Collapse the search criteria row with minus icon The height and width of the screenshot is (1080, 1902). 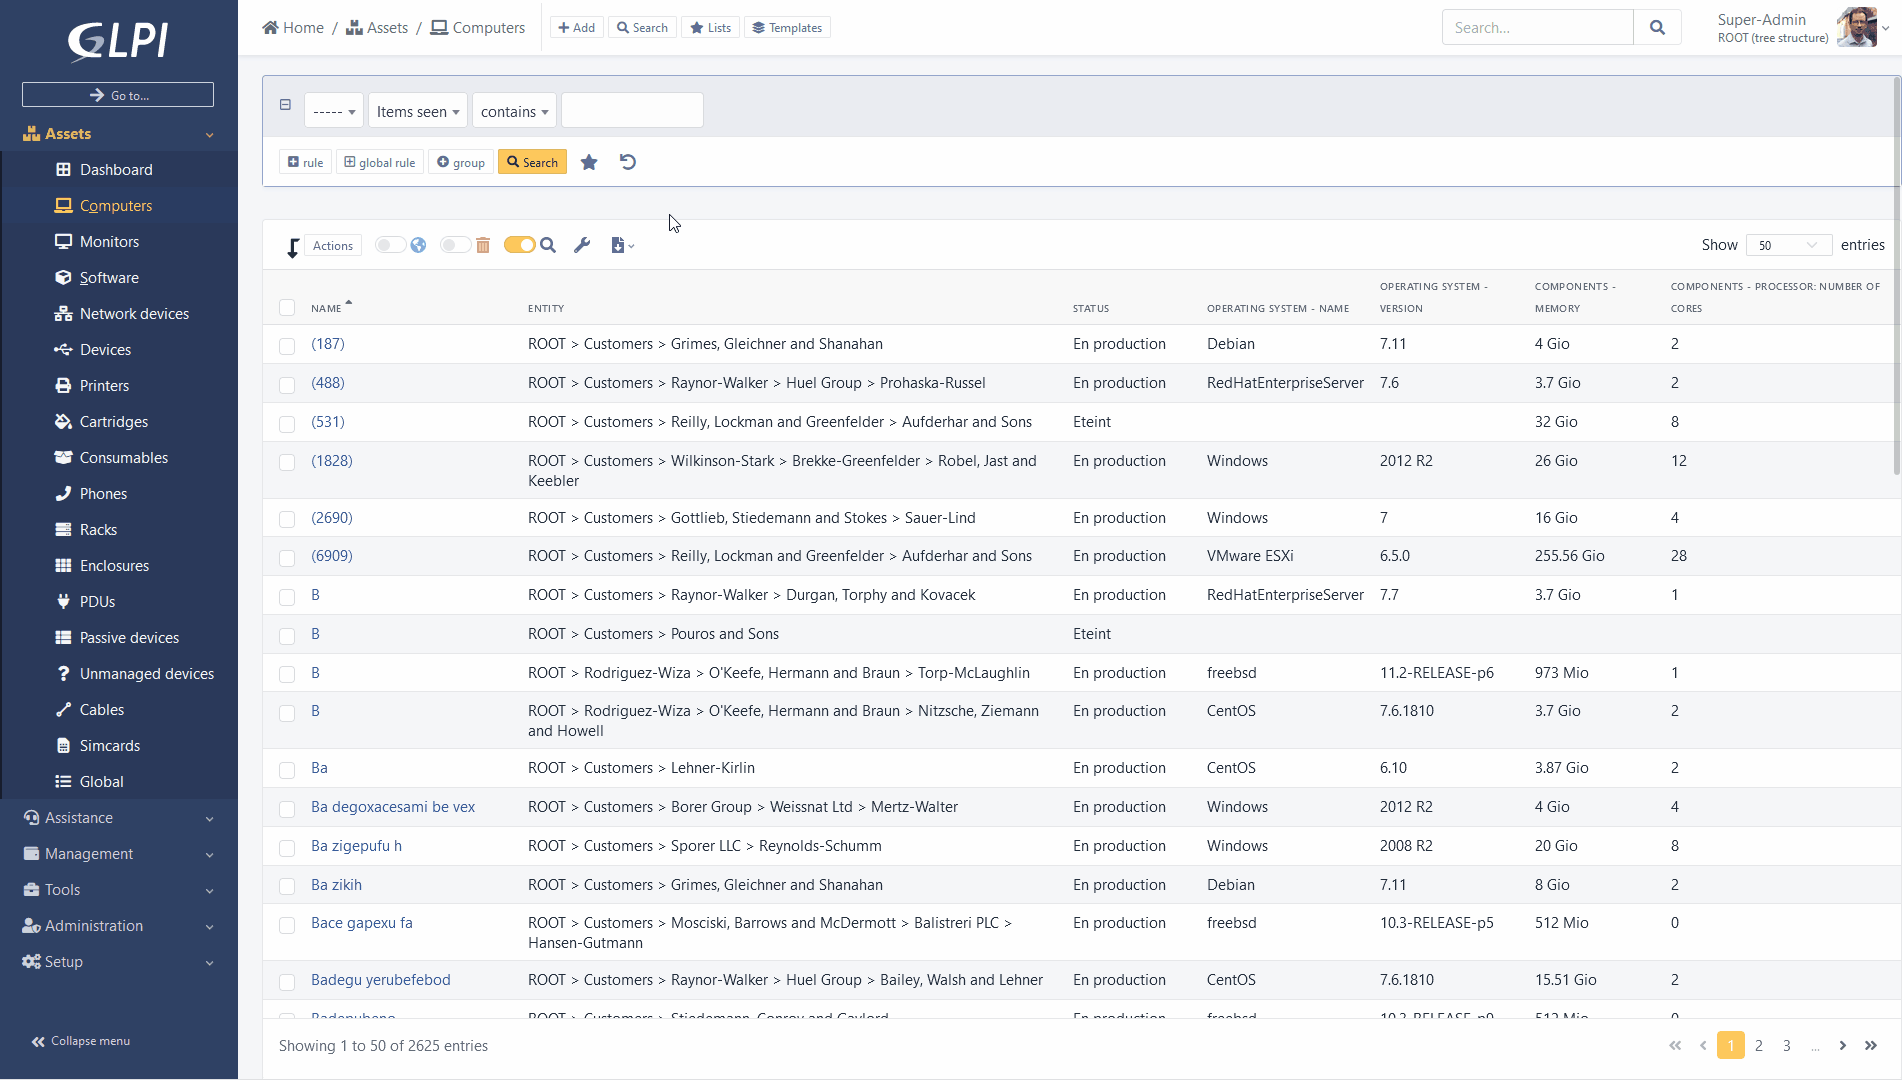point(285,105)
